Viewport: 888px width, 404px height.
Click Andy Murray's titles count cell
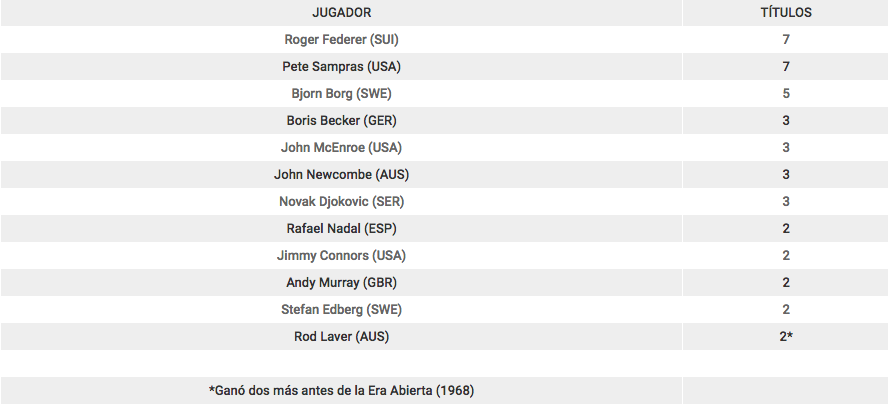pyautogui.click(x=785, y=283)
